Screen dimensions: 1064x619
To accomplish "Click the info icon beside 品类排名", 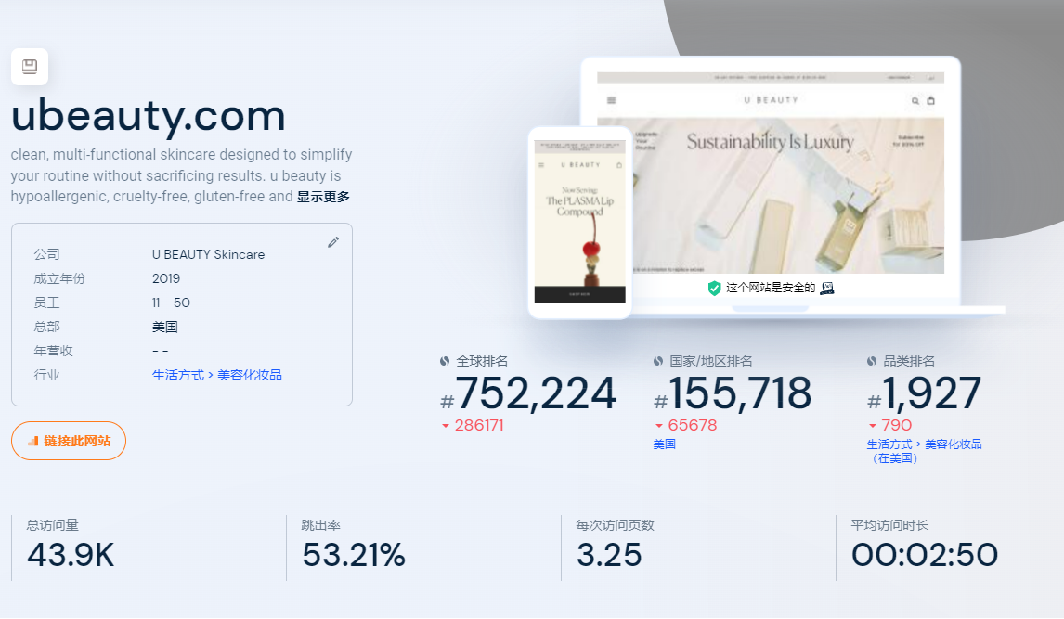I will tap(872, 361).
